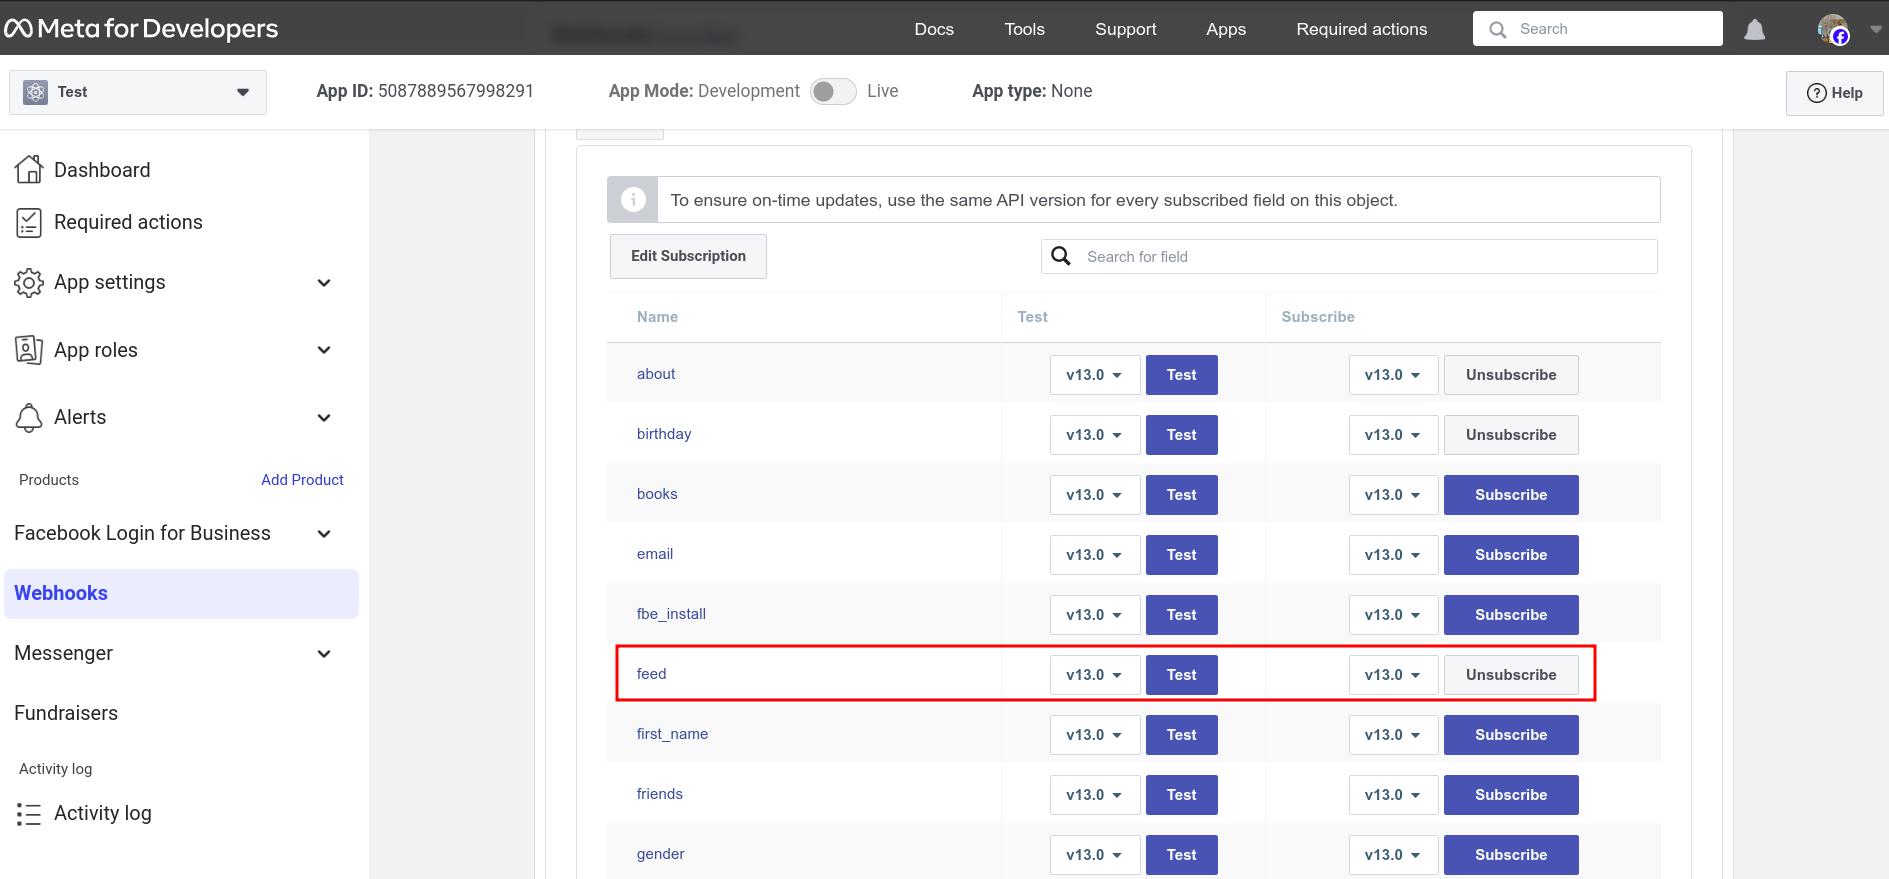Click the Help button
The width and height of the screenshot is (1889, 879).
pyautogui.click(x=1834, y=93)
